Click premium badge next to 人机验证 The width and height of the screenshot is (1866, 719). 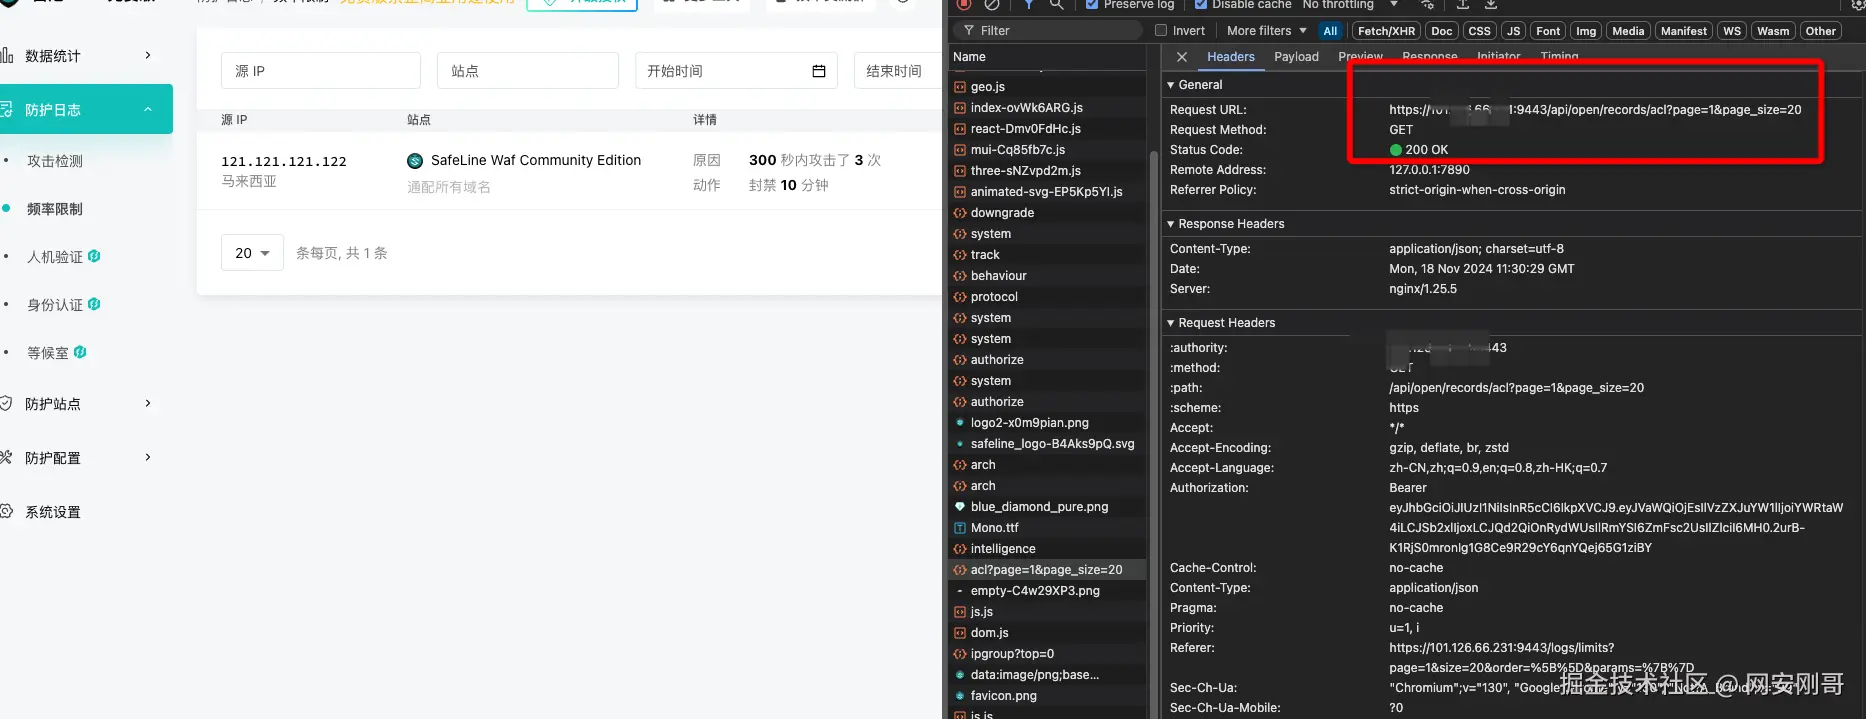coord(94,256)
